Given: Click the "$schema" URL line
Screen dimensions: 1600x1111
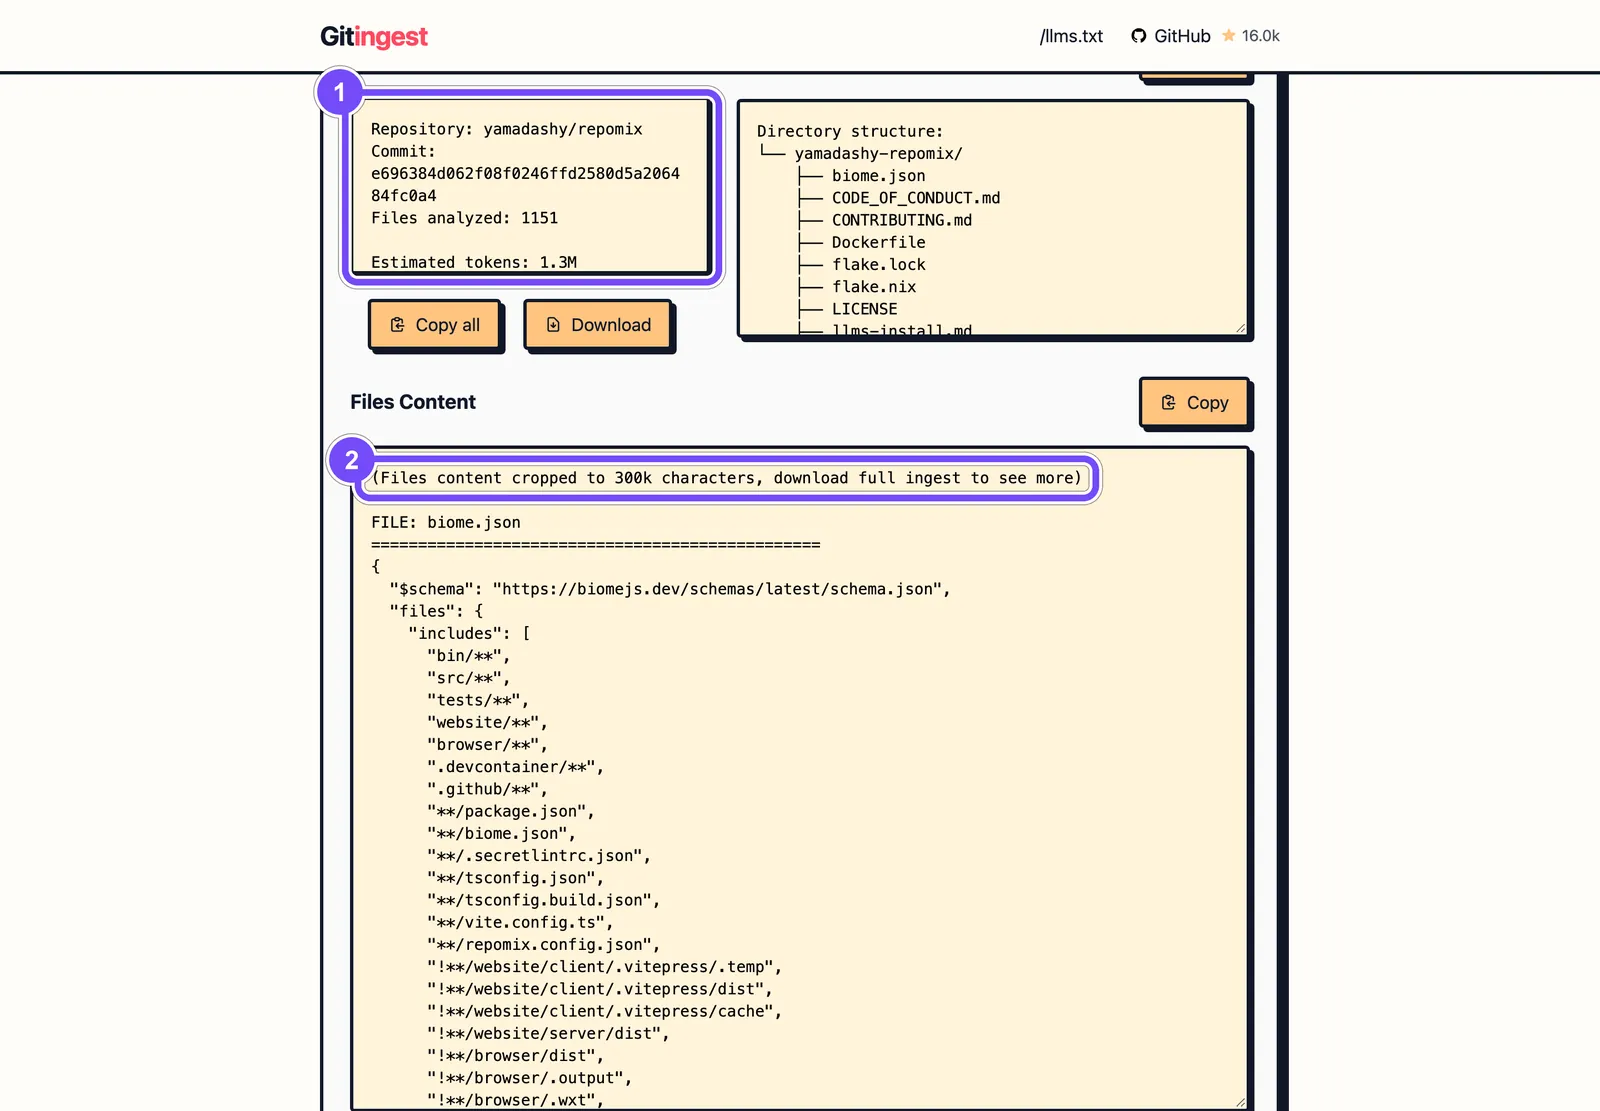Looking at the screenshot, I should tap(670, 589).
